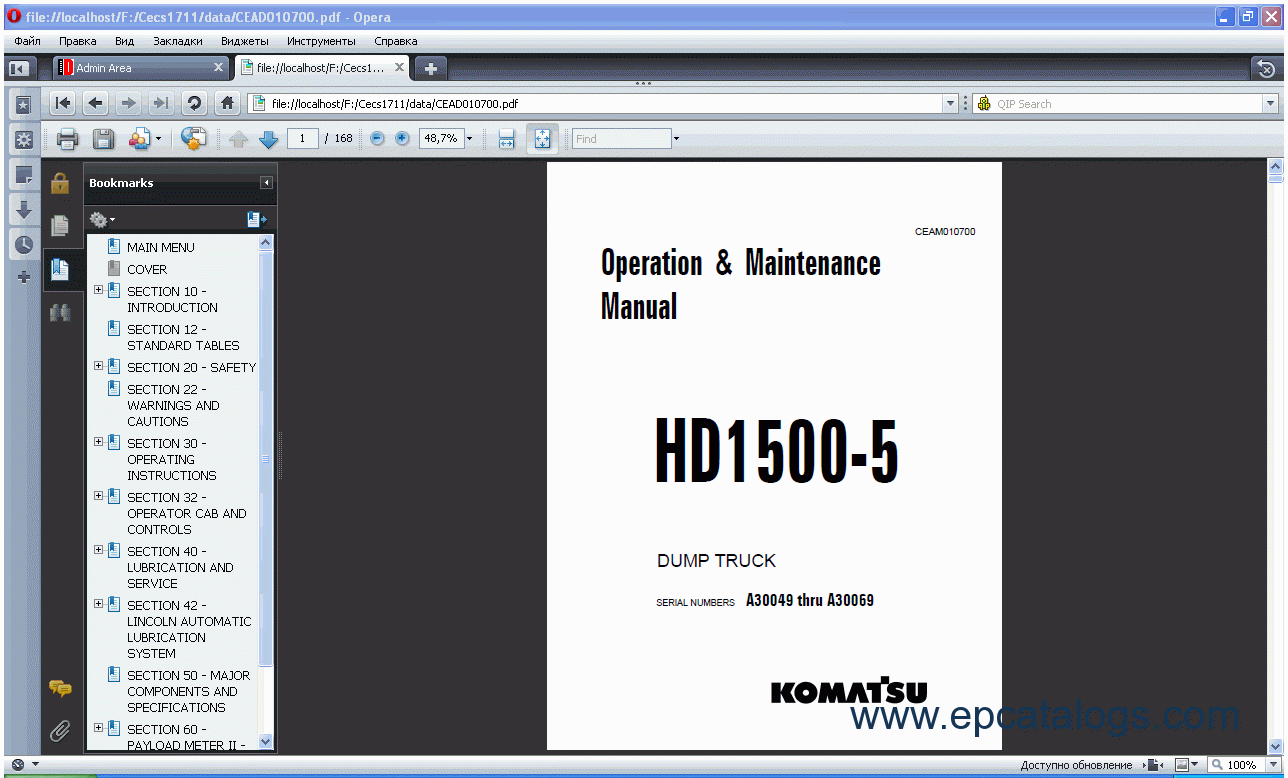Click the browser back arrow button

pyautogui.click(x=96, y=103)
